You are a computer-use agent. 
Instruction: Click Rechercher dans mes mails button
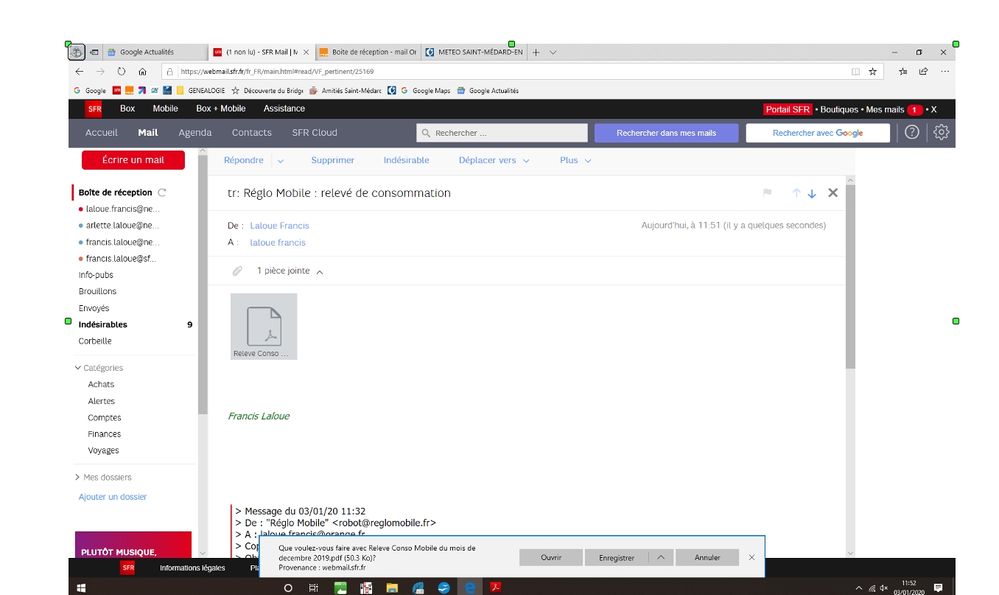coord(666,133)
